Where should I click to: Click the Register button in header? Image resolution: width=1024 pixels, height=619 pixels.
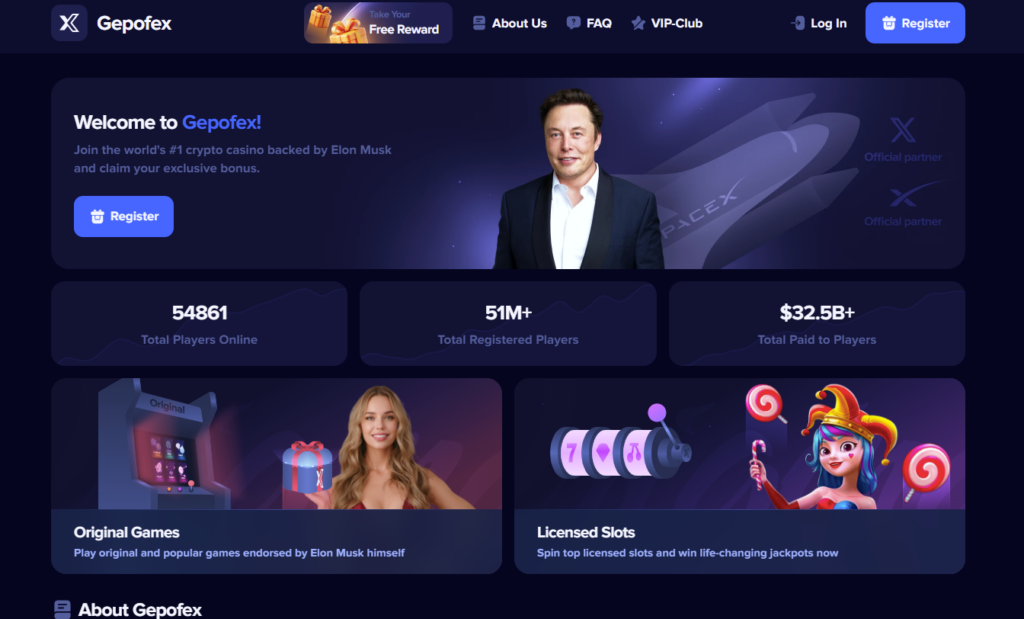click(x=915, y=23)
